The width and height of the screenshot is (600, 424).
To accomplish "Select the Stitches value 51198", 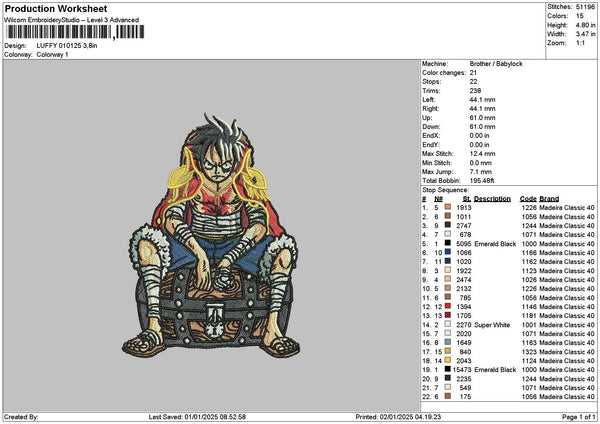I will click(585, 7).
